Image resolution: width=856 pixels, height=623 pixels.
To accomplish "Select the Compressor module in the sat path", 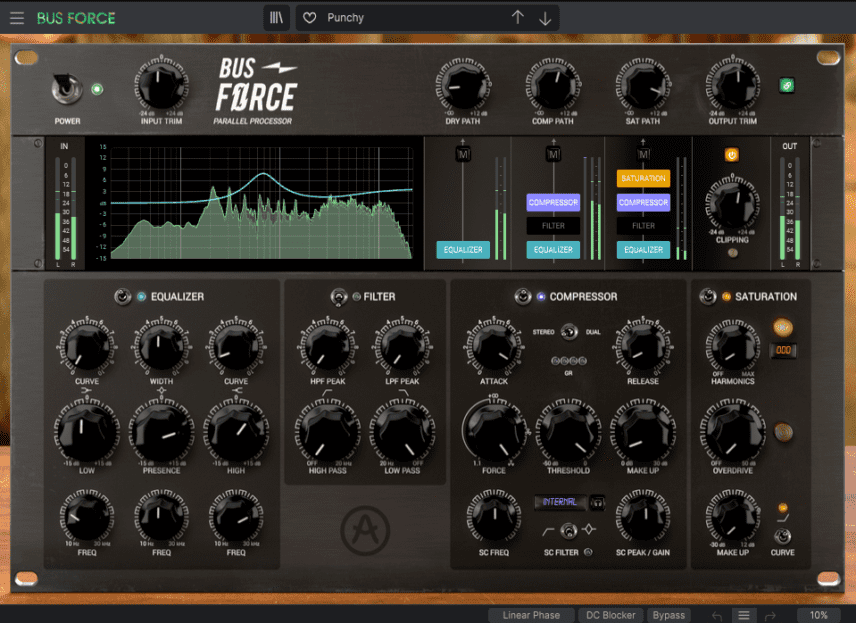I will tap(643, 203).
